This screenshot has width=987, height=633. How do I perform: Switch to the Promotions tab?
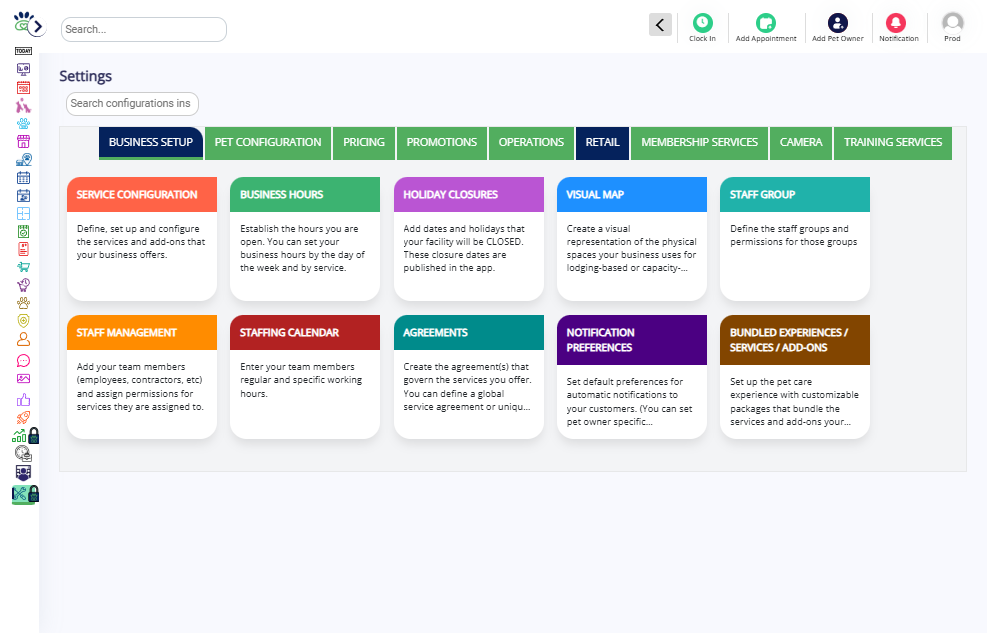442,143
